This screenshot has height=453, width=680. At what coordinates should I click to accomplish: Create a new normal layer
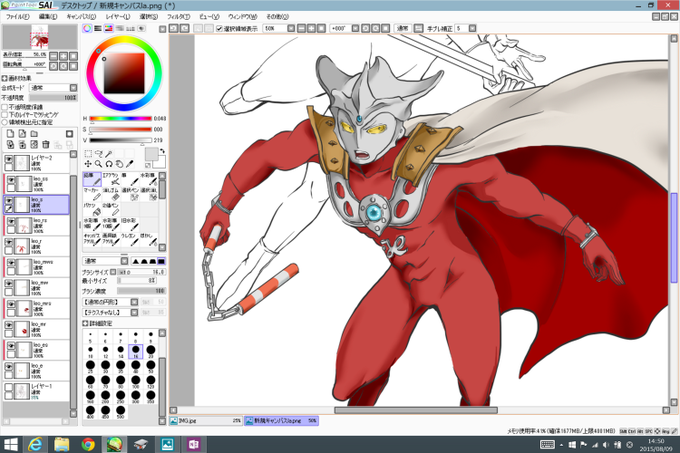(x=10, y=134)
